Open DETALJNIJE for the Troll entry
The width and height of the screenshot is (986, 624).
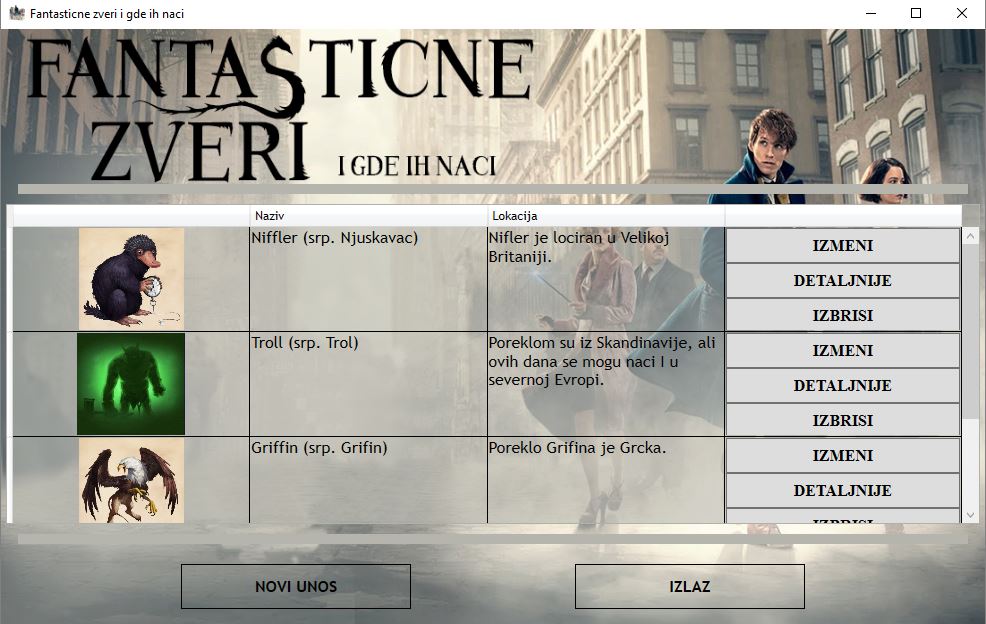843,385
